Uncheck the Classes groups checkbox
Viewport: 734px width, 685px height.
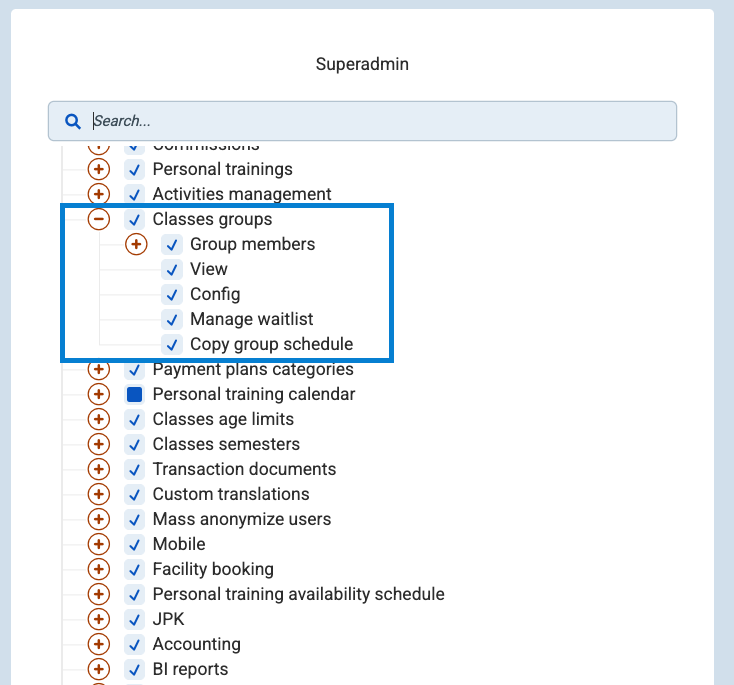[134, 219]
